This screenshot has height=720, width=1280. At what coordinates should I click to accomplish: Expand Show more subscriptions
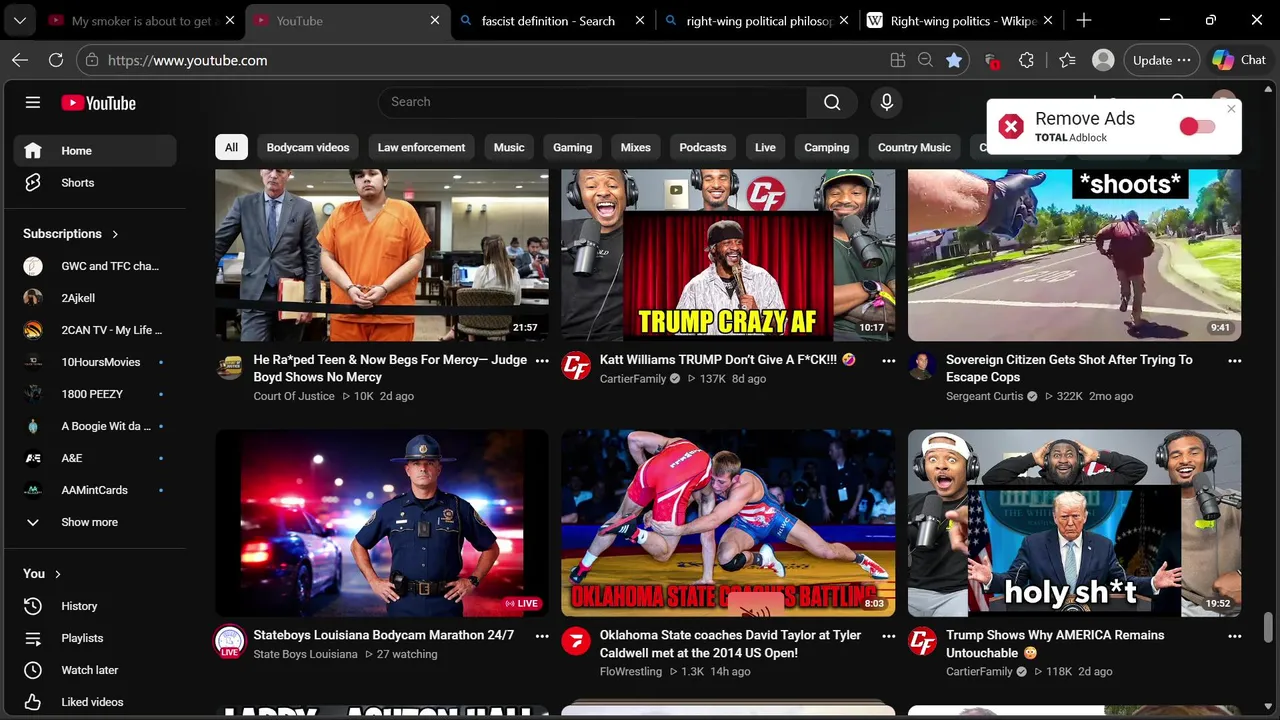pyautogui.click(x=95, y=522)
